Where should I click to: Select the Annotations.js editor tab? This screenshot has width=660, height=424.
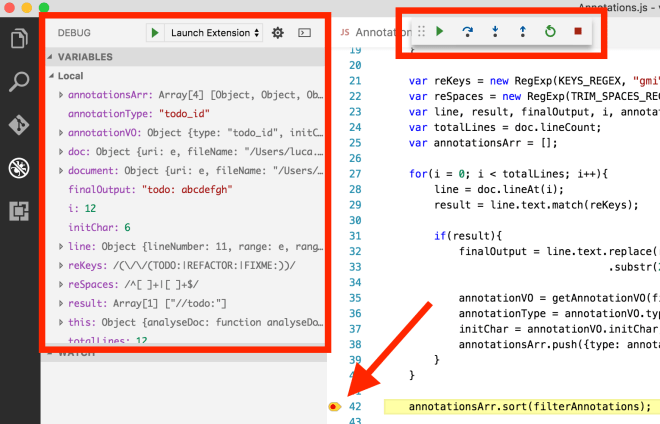point(376,32)
